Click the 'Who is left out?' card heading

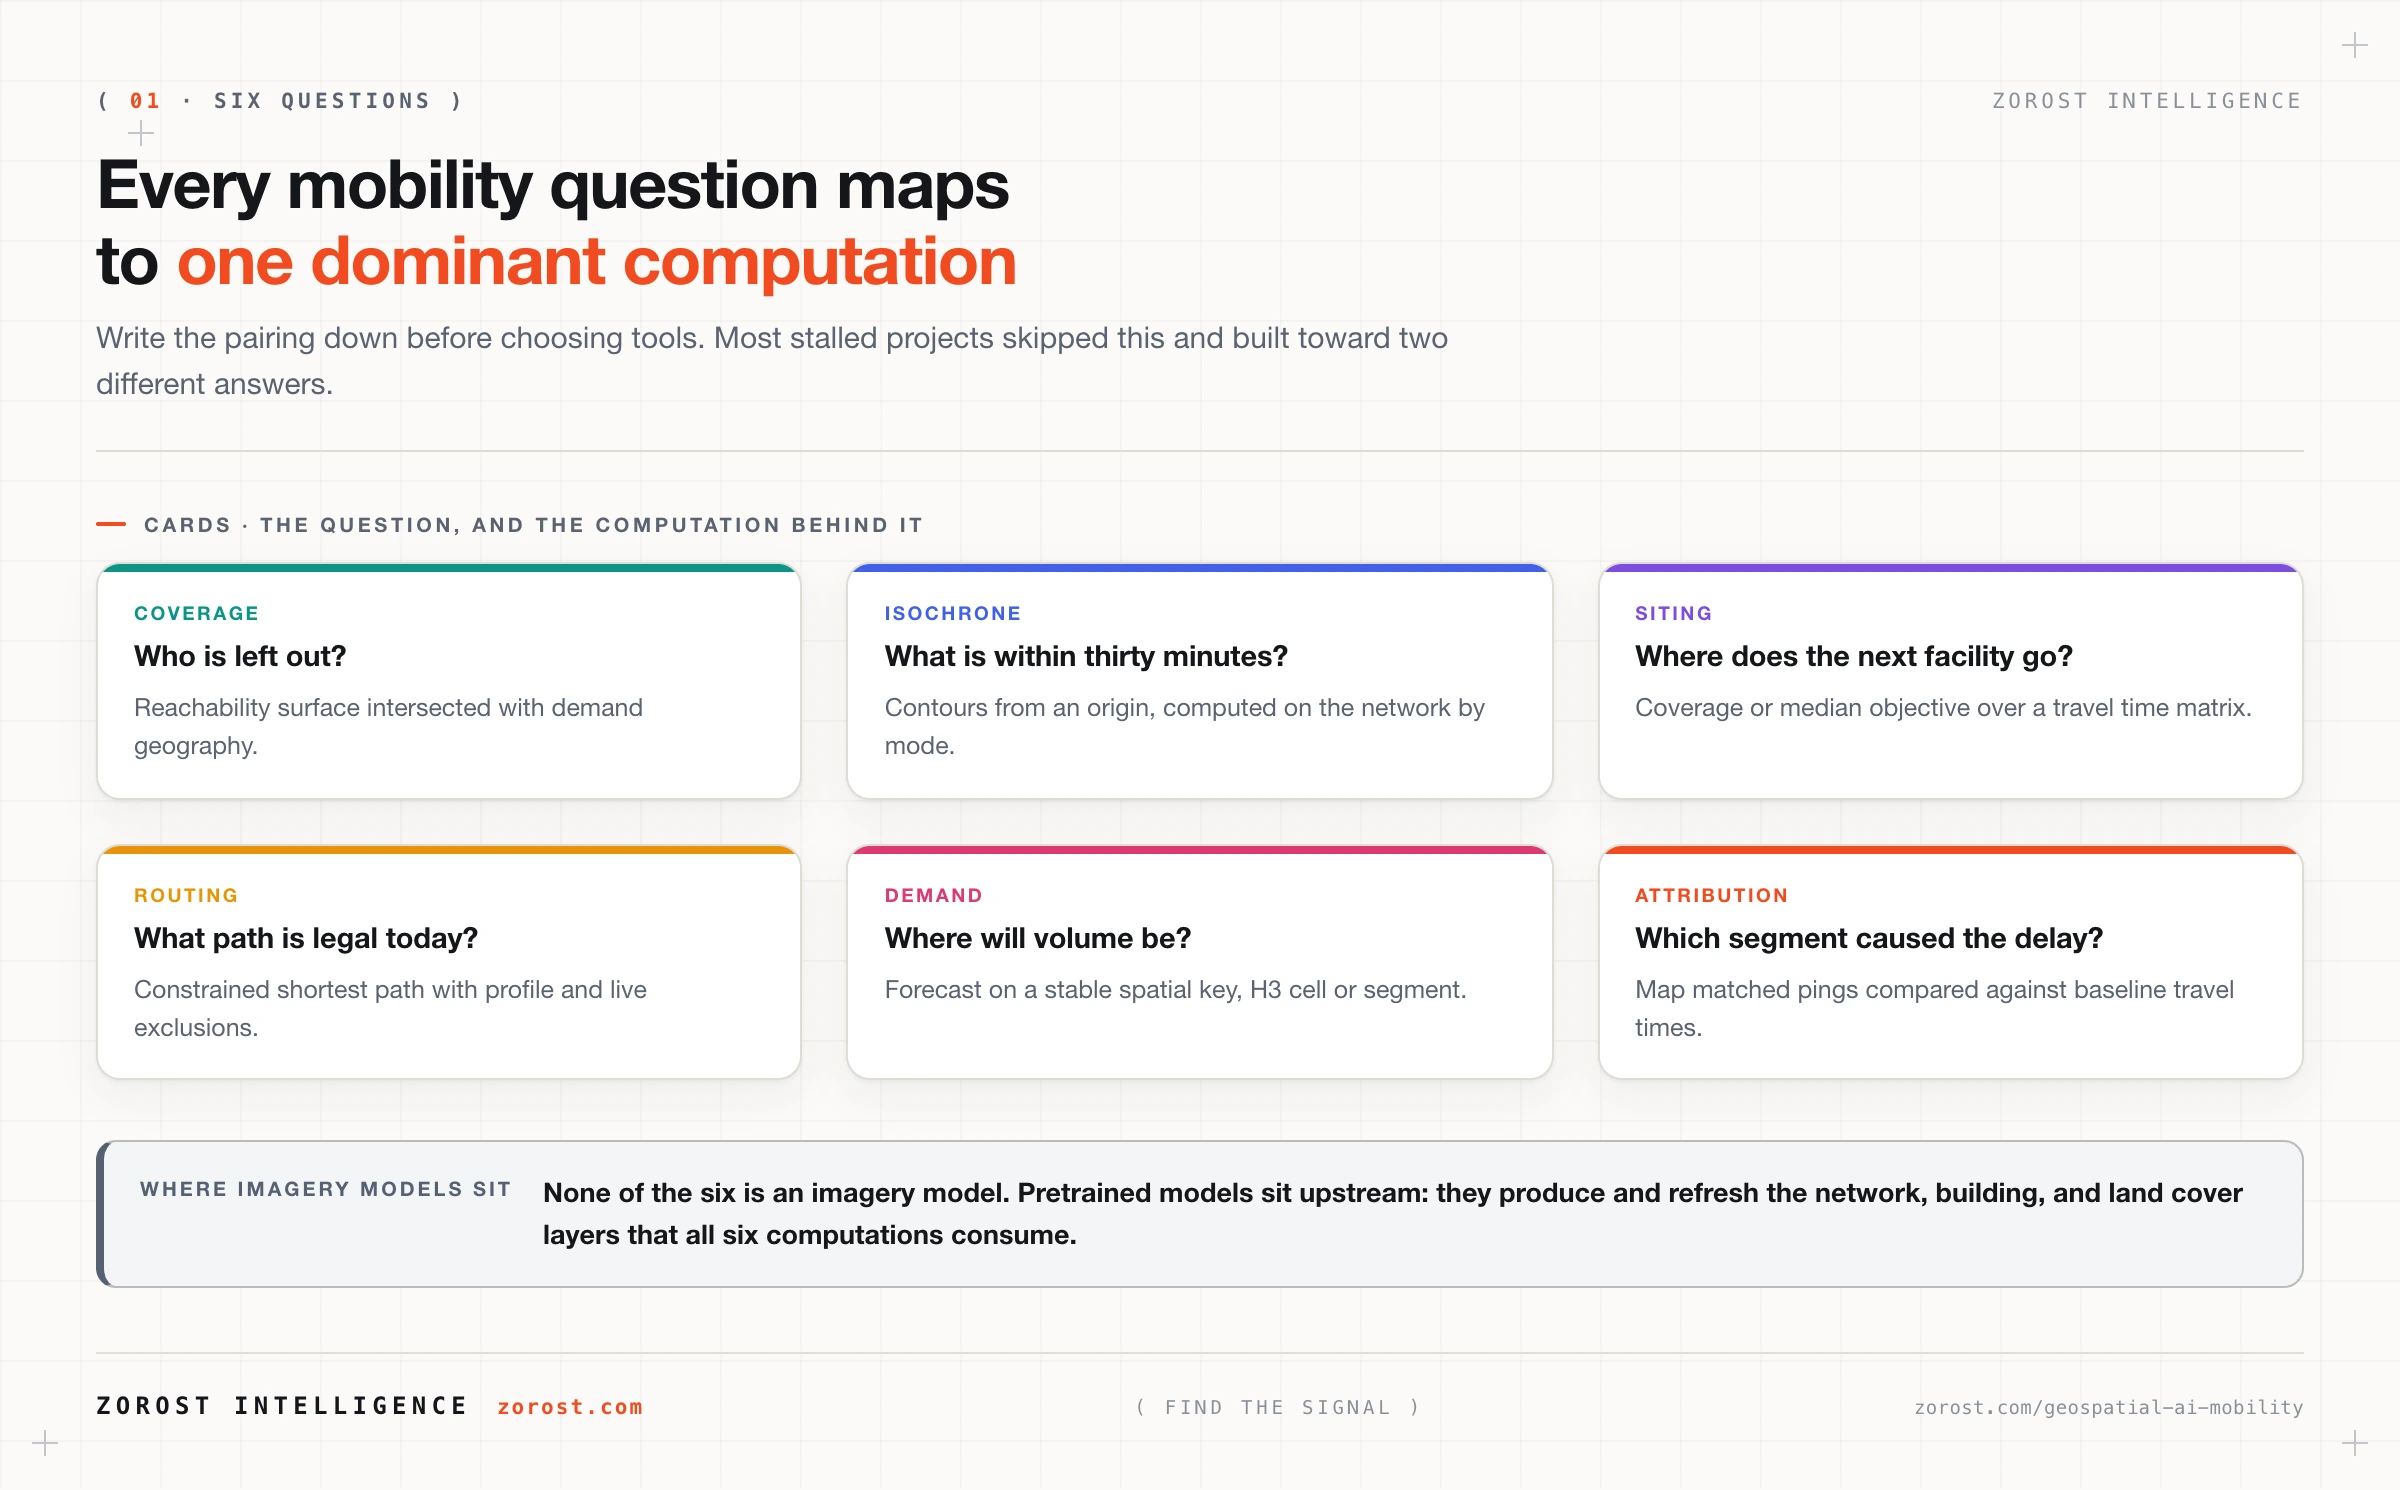tap(240, 656)
